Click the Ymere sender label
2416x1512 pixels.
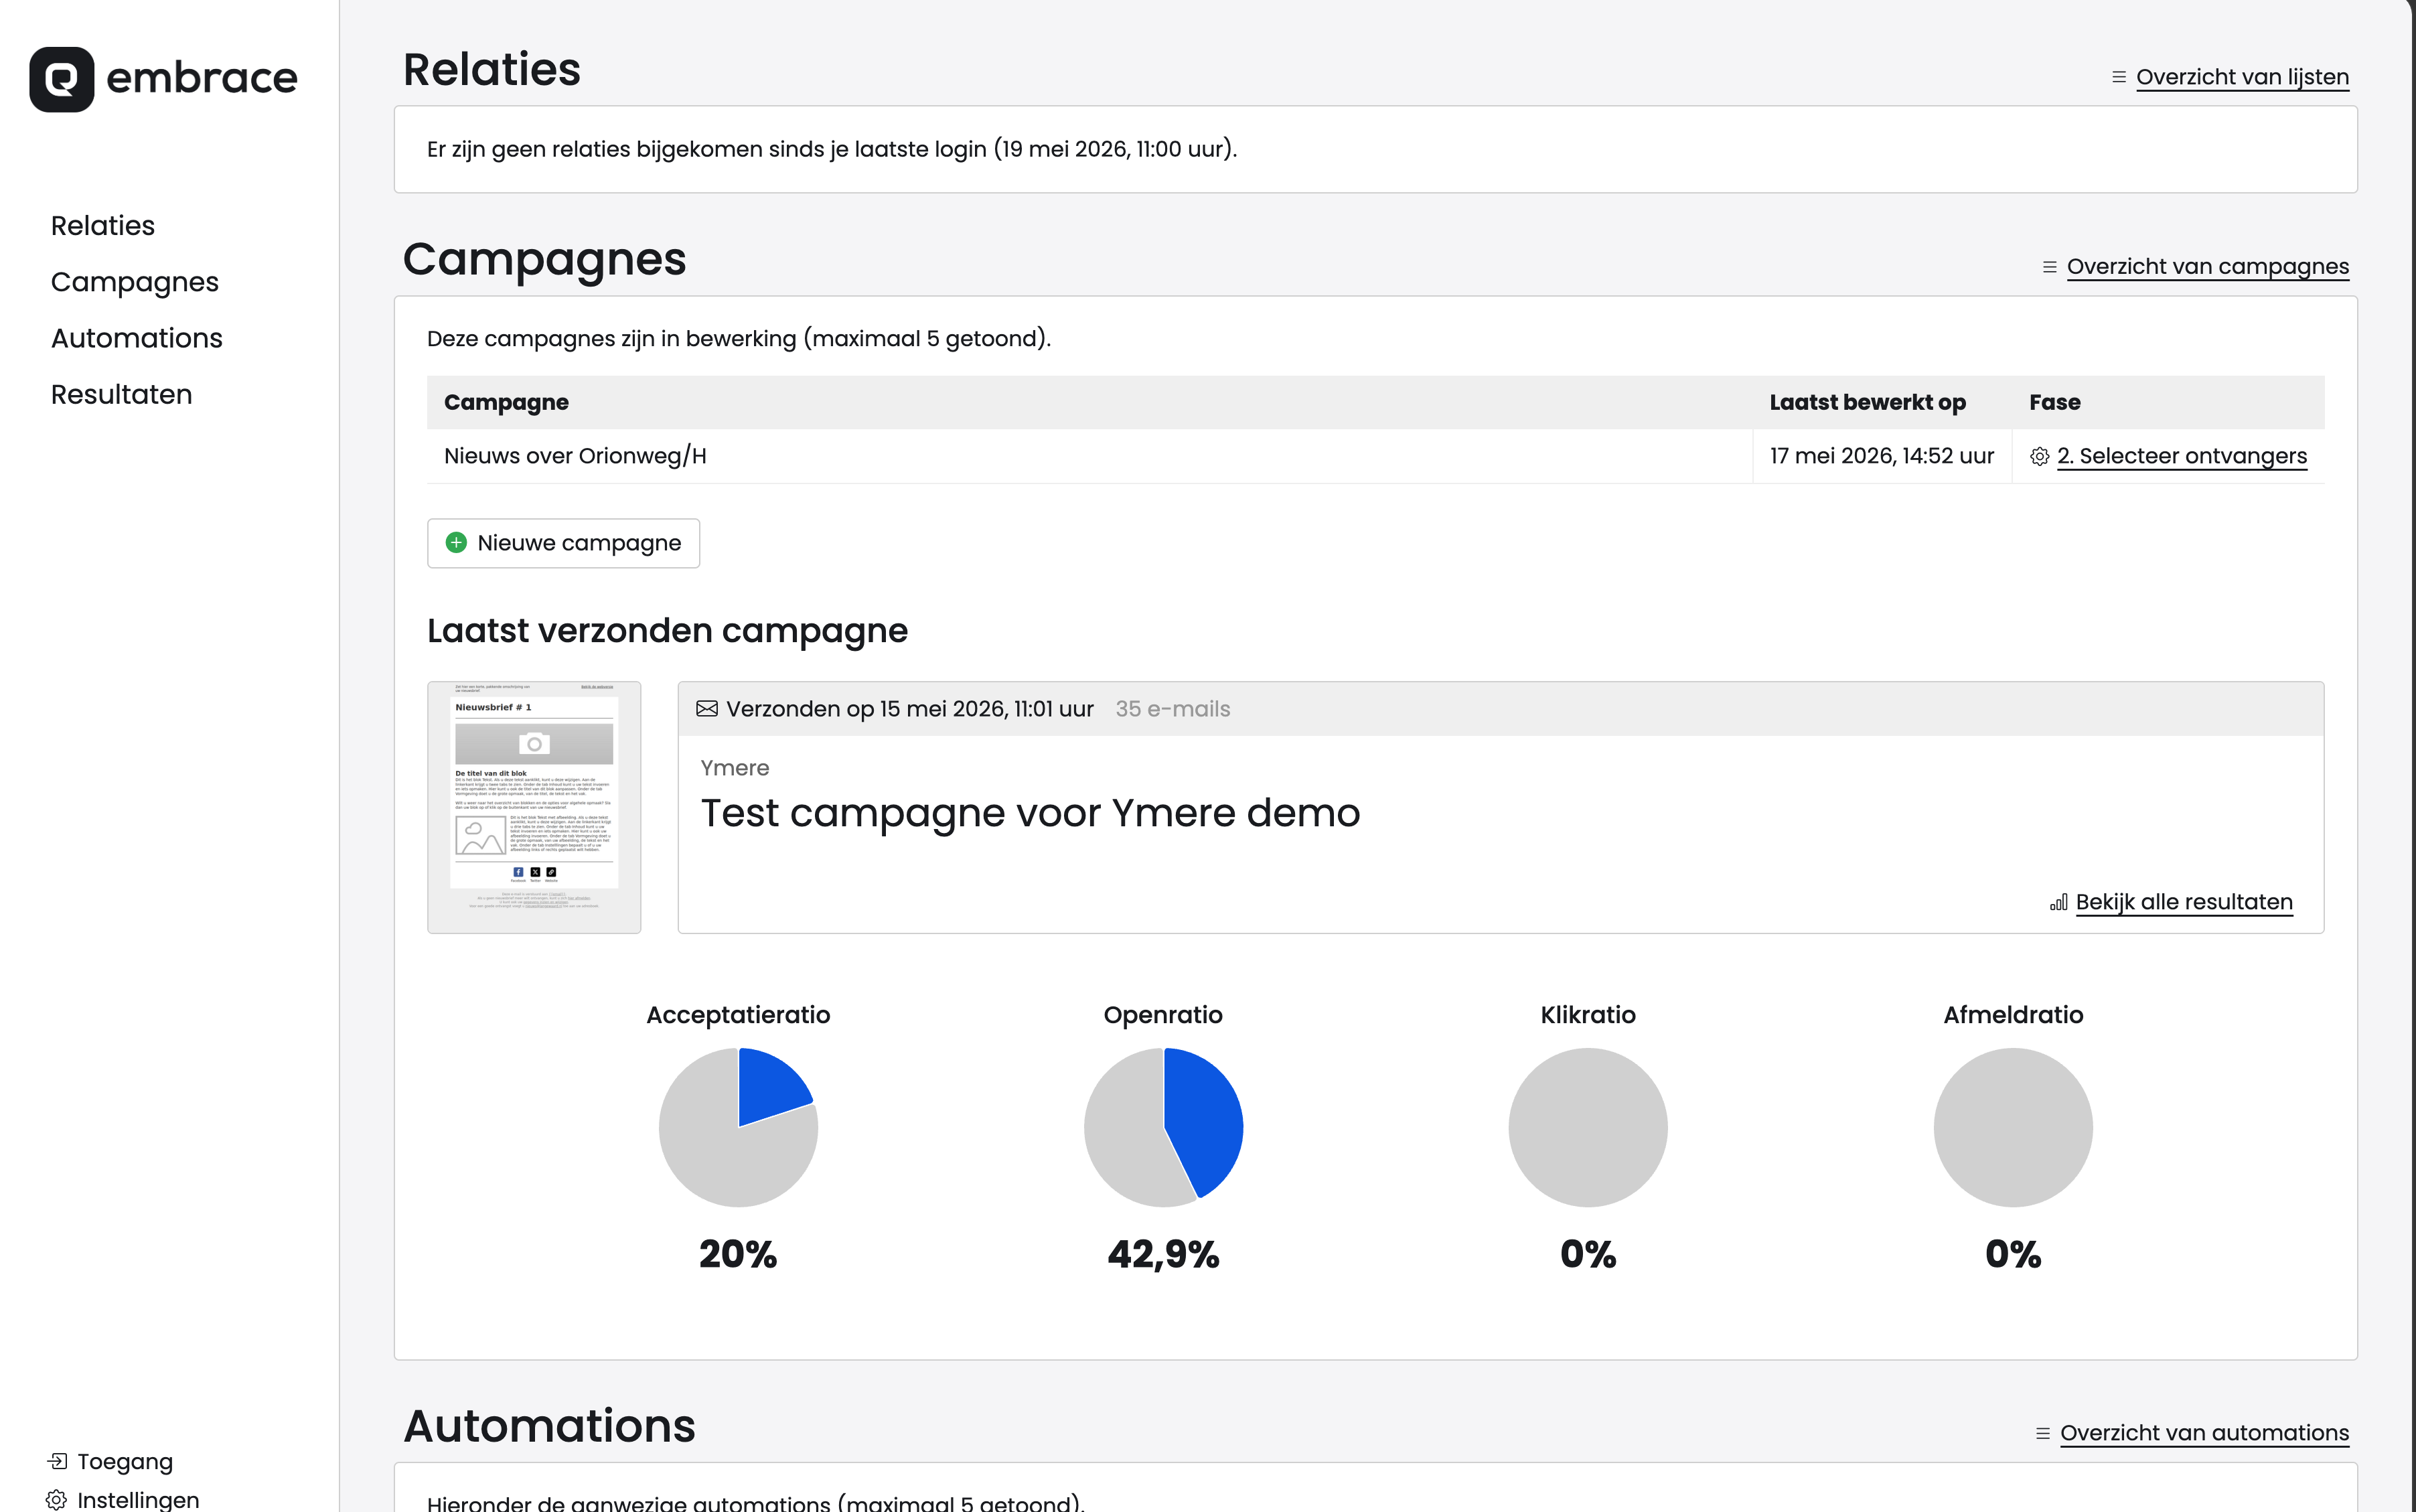pyautogui.click(x=735, y=768)
